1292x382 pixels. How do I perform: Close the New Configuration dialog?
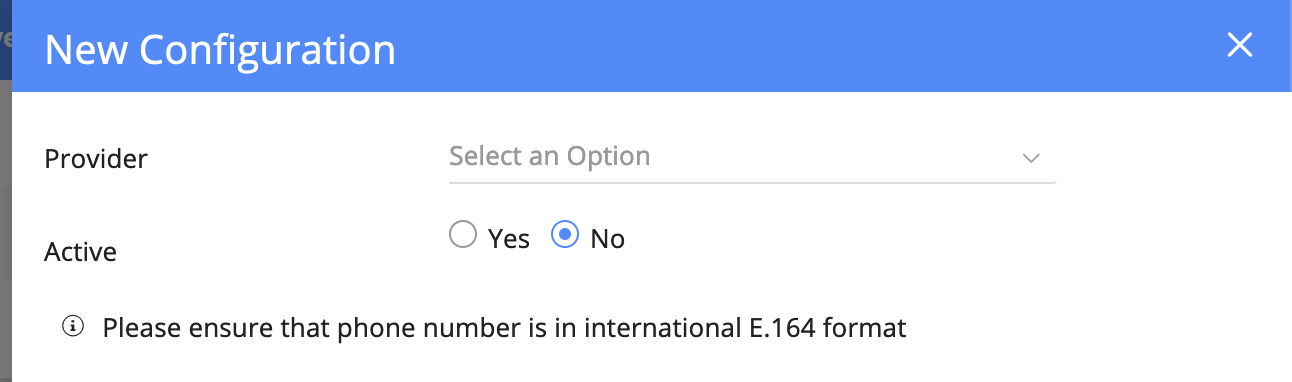pos(1239,46)
